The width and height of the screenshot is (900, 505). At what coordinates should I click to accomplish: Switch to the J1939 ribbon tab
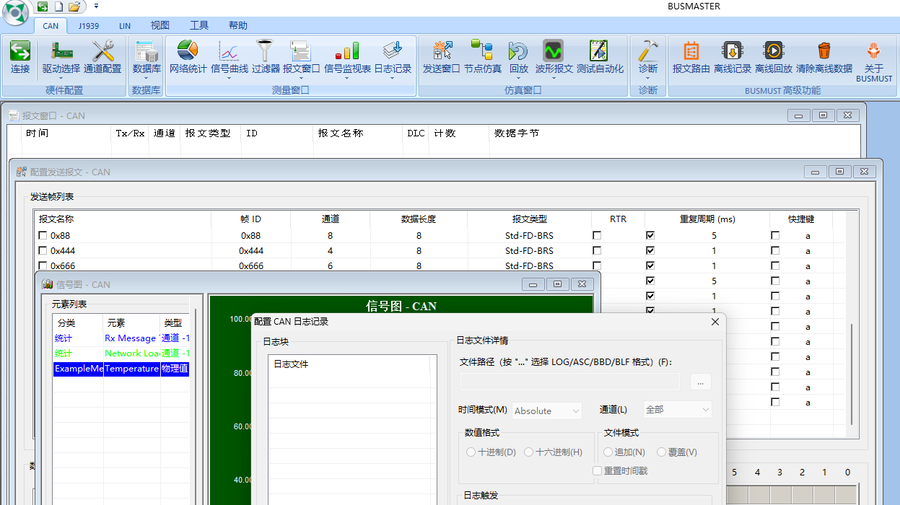tap(88, 26)
